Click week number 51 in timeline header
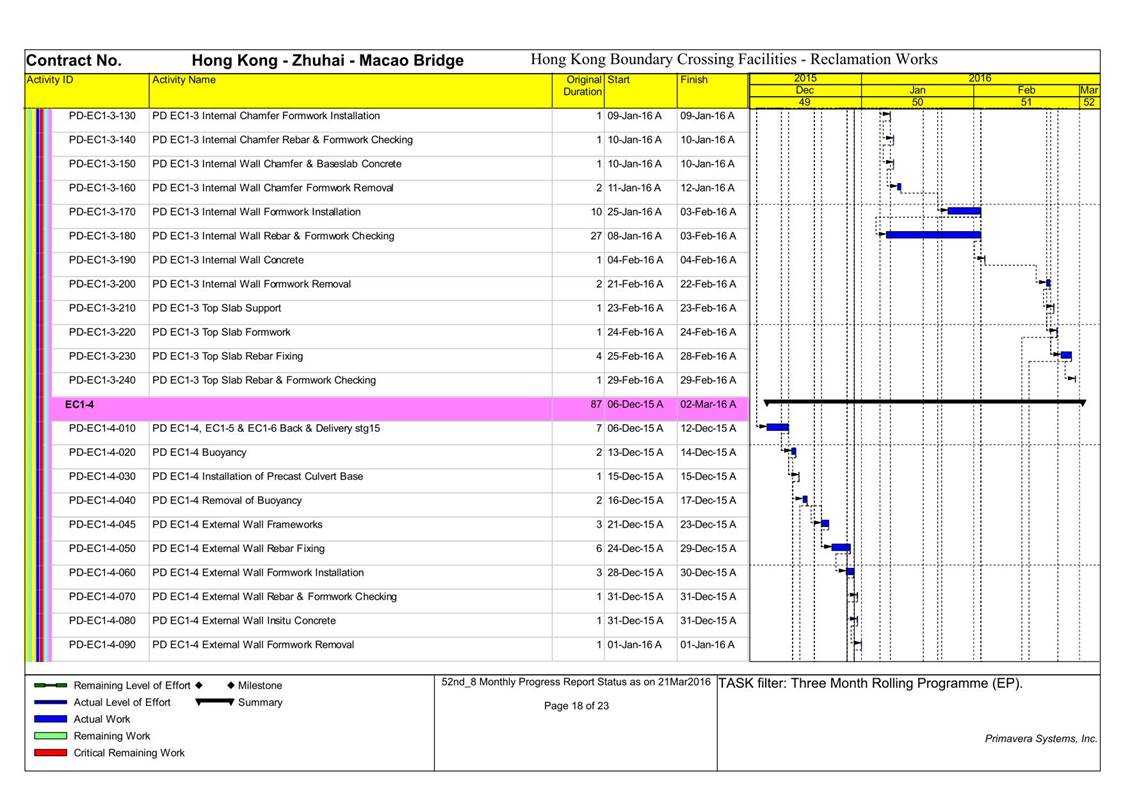Image resolution: width=1123 pixels, height=794 pixels. [1026, 102]
